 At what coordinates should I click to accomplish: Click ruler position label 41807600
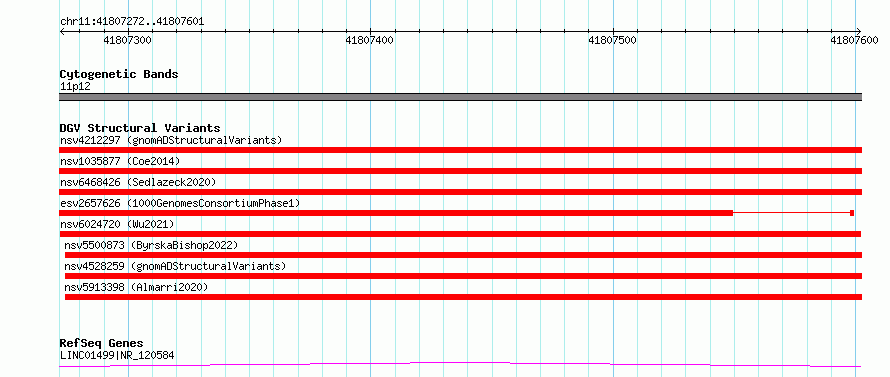tap(854, 40)
